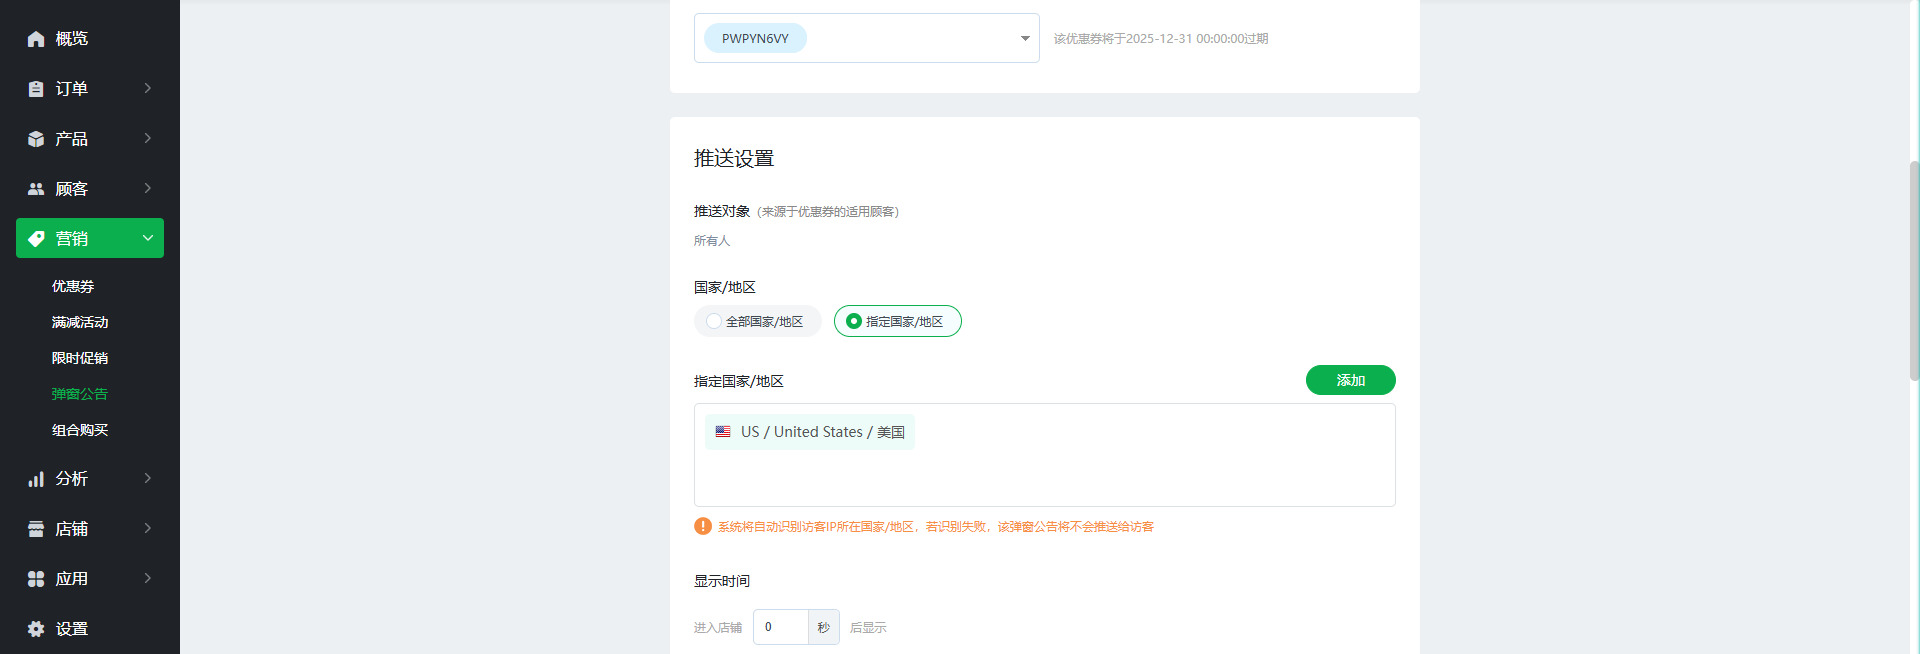Open the 组合购买 menu entry
This screenshot has width=1920, height=654.
click(80, 430)
